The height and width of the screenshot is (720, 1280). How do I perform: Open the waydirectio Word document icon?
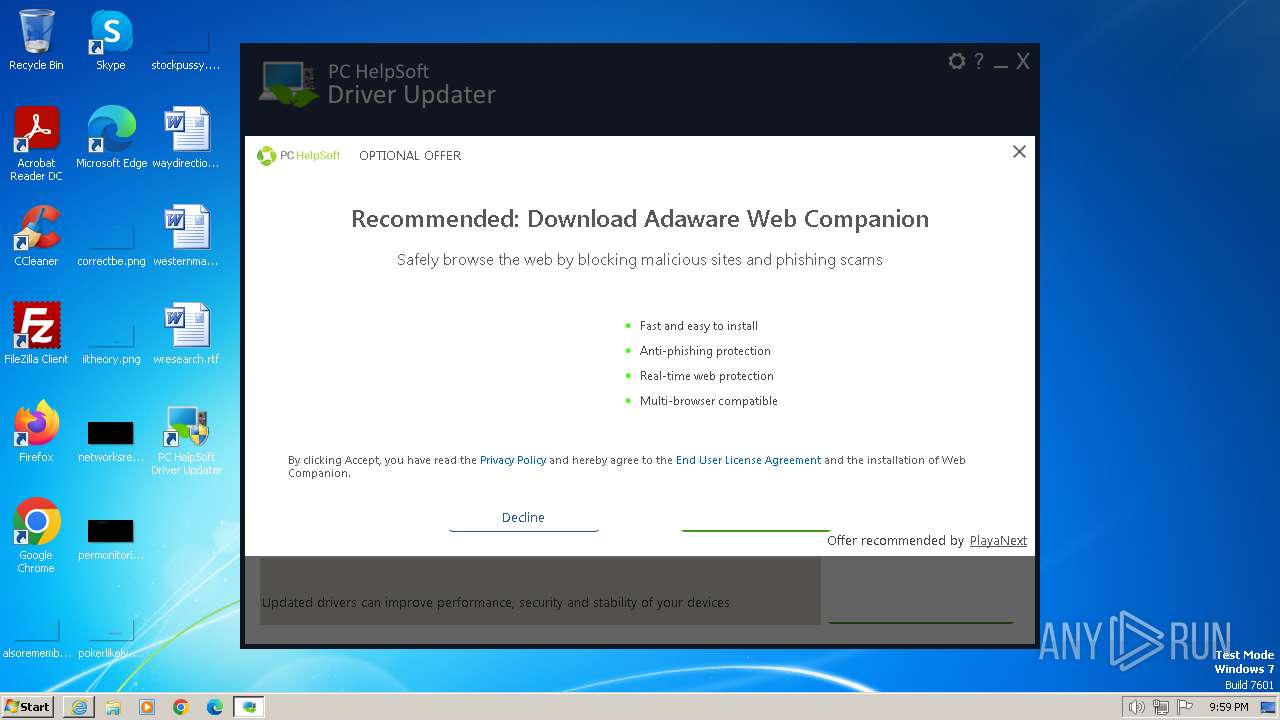click(x=186, y=137)
